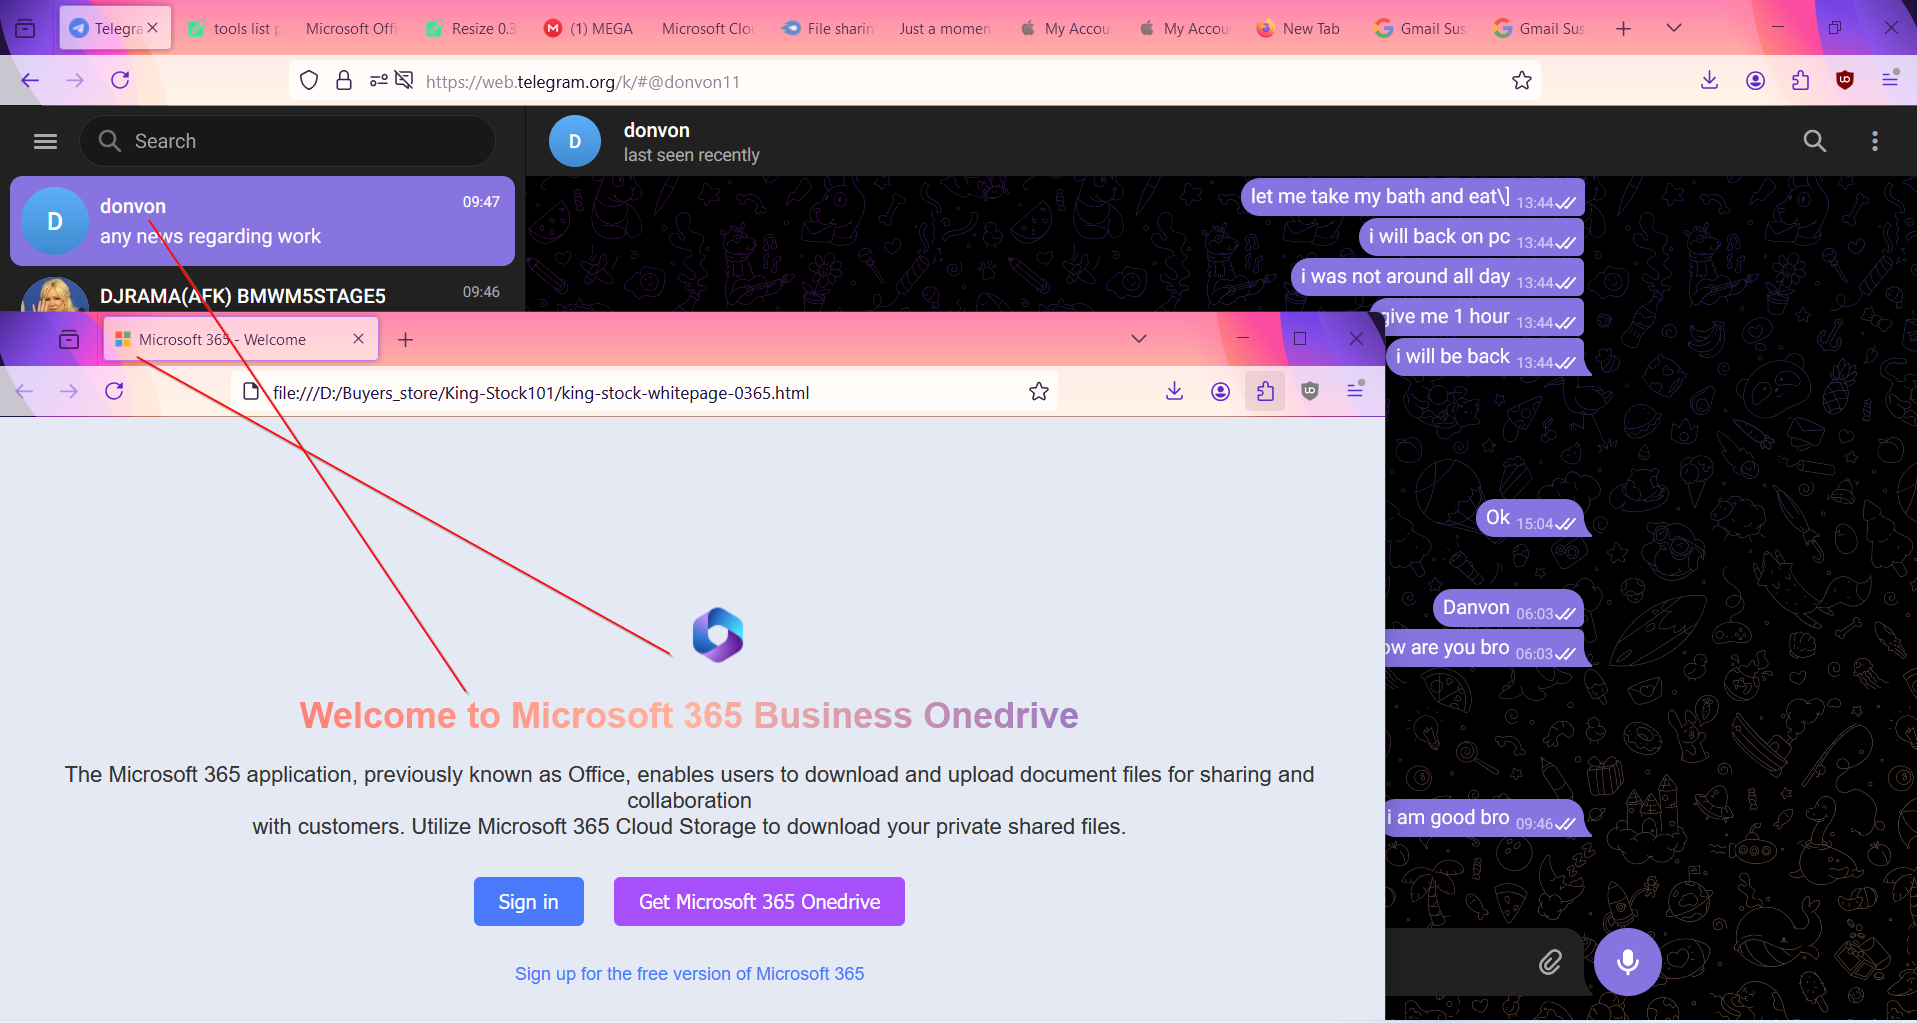Image resolution: width=1917 pixels, height=1023 pixels.
Task: Click the voice message microphone button
Action: (1628, 962)
